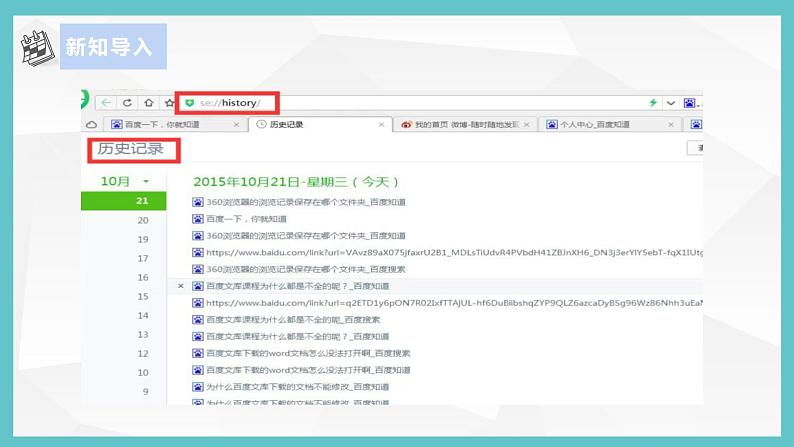Open 360浏览器的浏览记录保存在哪个文件夹_百度搜索 entry
Viewport: 794px width, 447px height.
pos(306,269)
